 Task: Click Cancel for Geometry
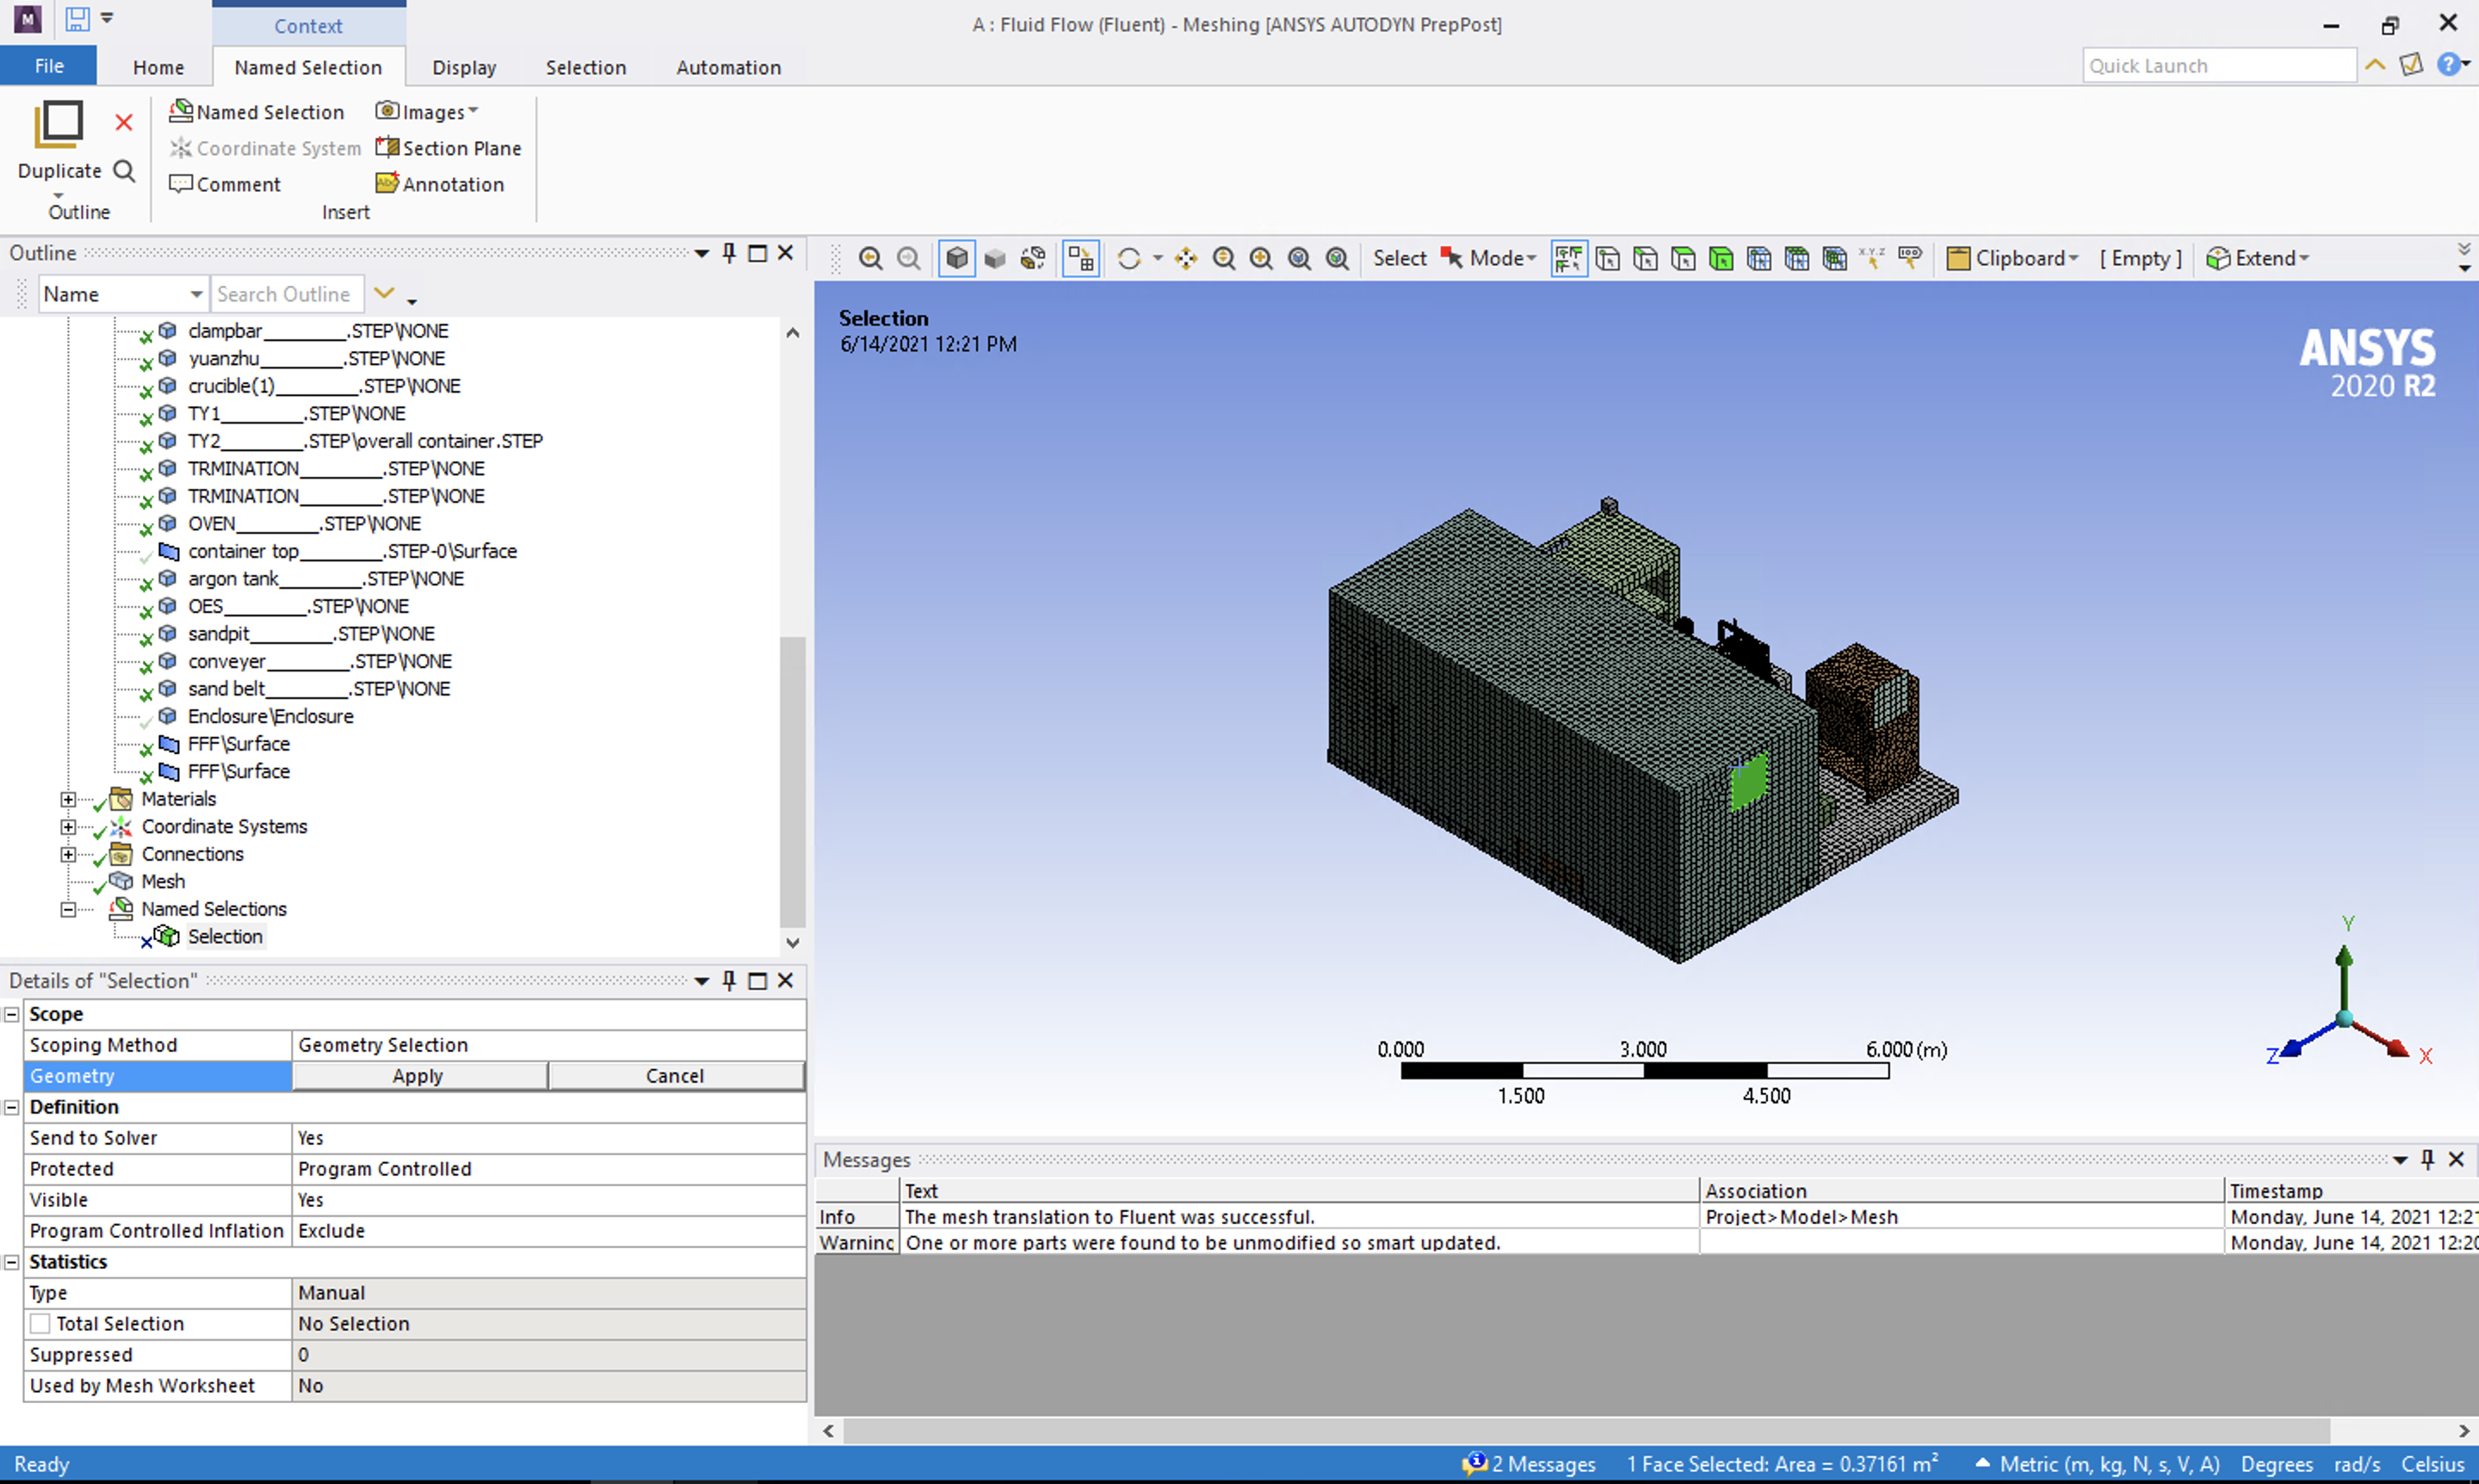pos(675,1076)
